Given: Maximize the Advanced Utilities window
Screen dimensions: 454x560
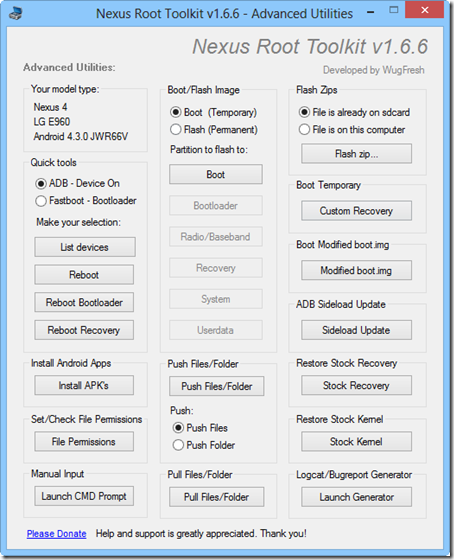Looking at the screenshot, I should pos(394,10).
